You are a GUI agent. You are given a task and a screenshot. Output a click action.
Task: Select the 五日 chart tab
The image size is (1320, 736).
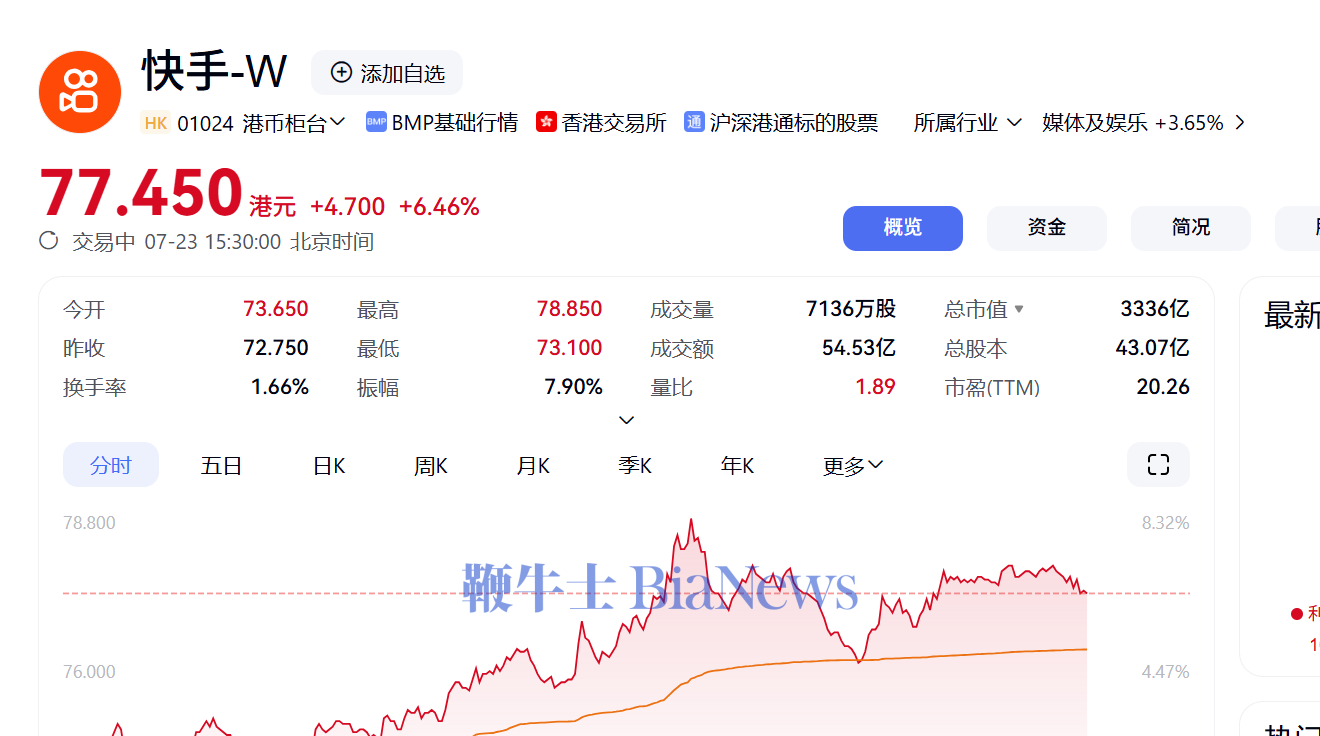[x=221, y=465]
